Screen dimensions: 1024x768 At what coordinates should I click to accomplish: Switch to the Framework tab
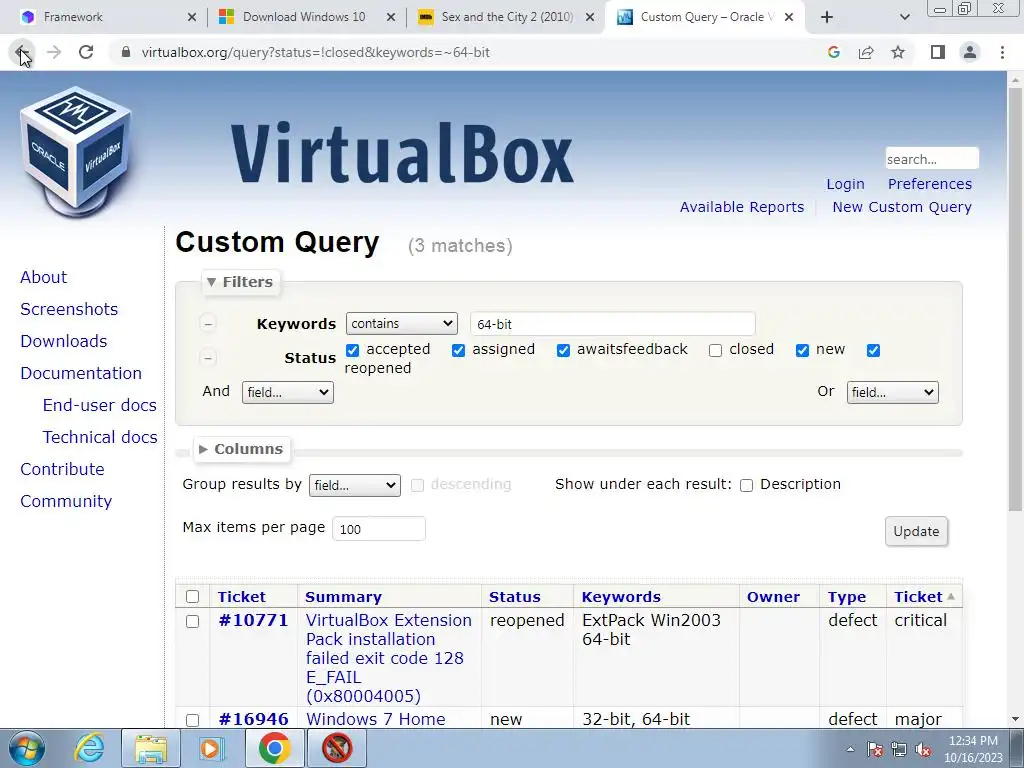coord(108,17)
